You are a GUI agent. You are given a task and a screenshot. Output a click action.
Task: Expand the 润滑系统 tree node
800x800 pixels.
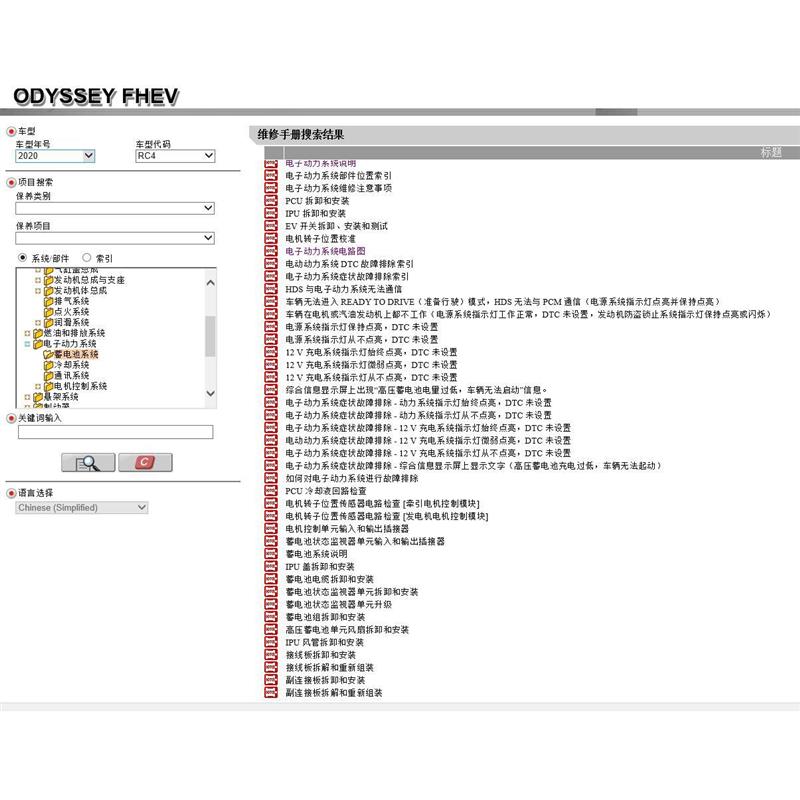[x=38, y=322]
